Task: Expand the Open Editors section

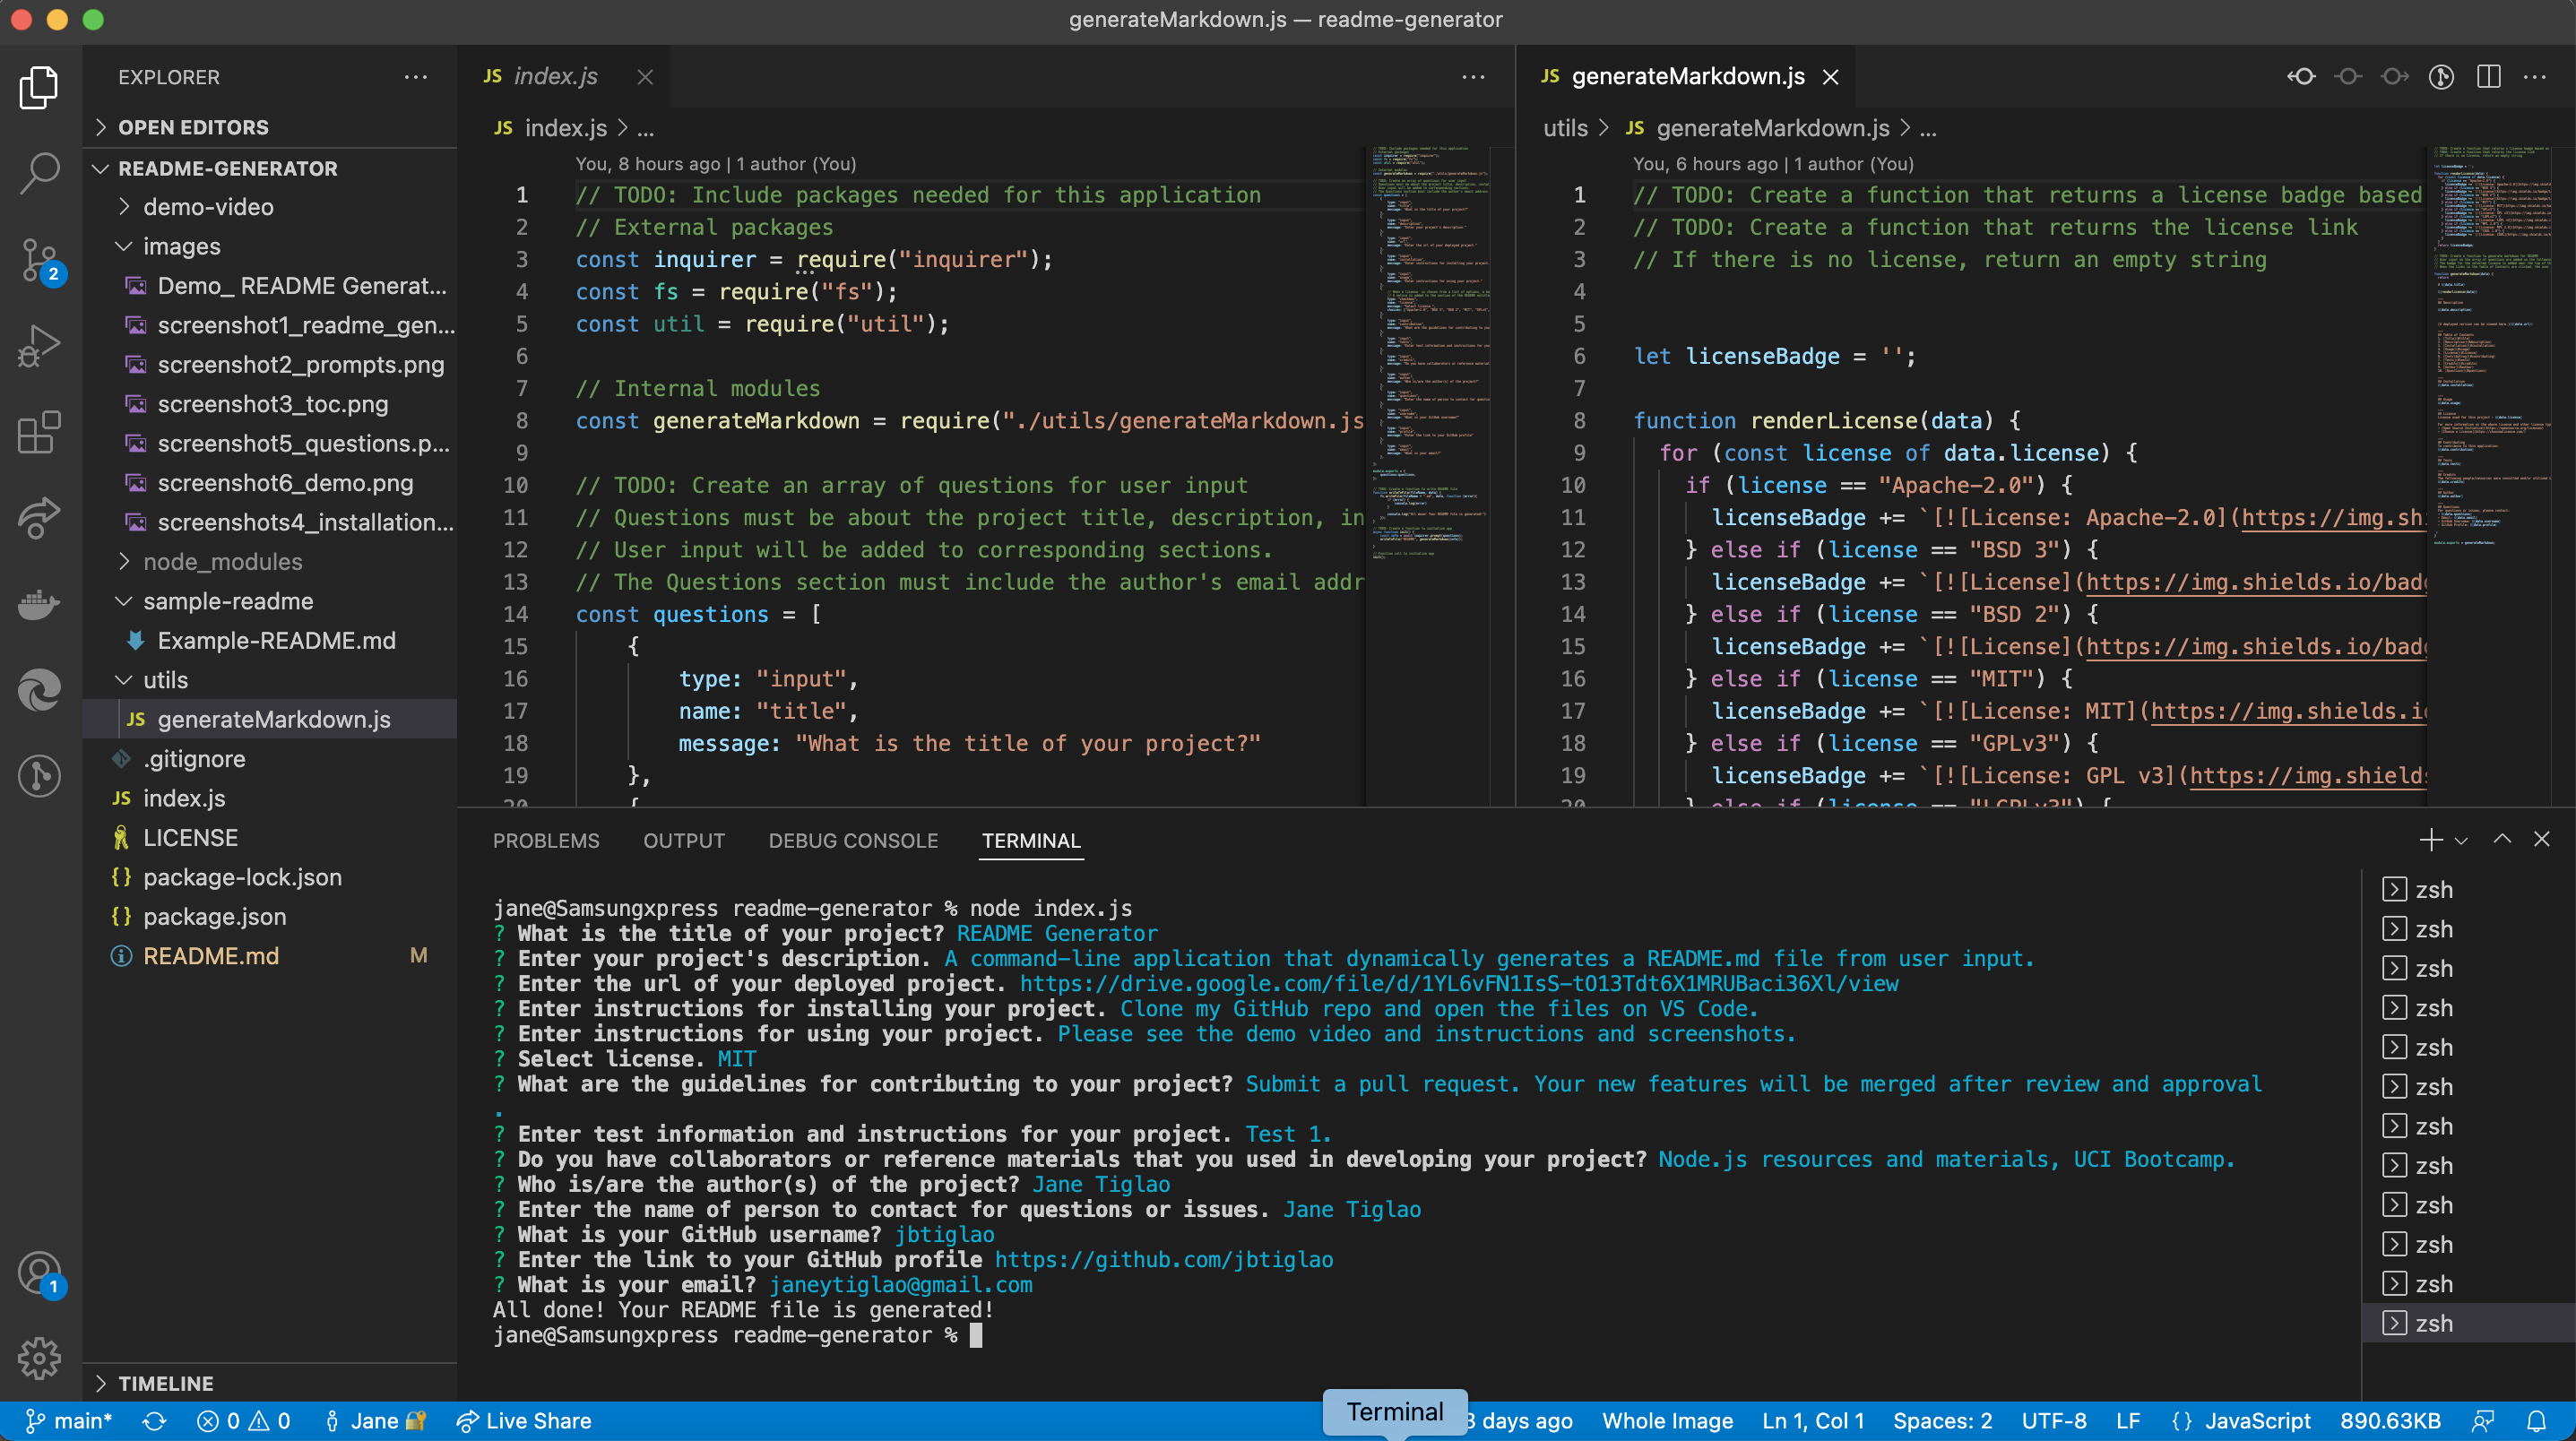Action: click(270, 127)
